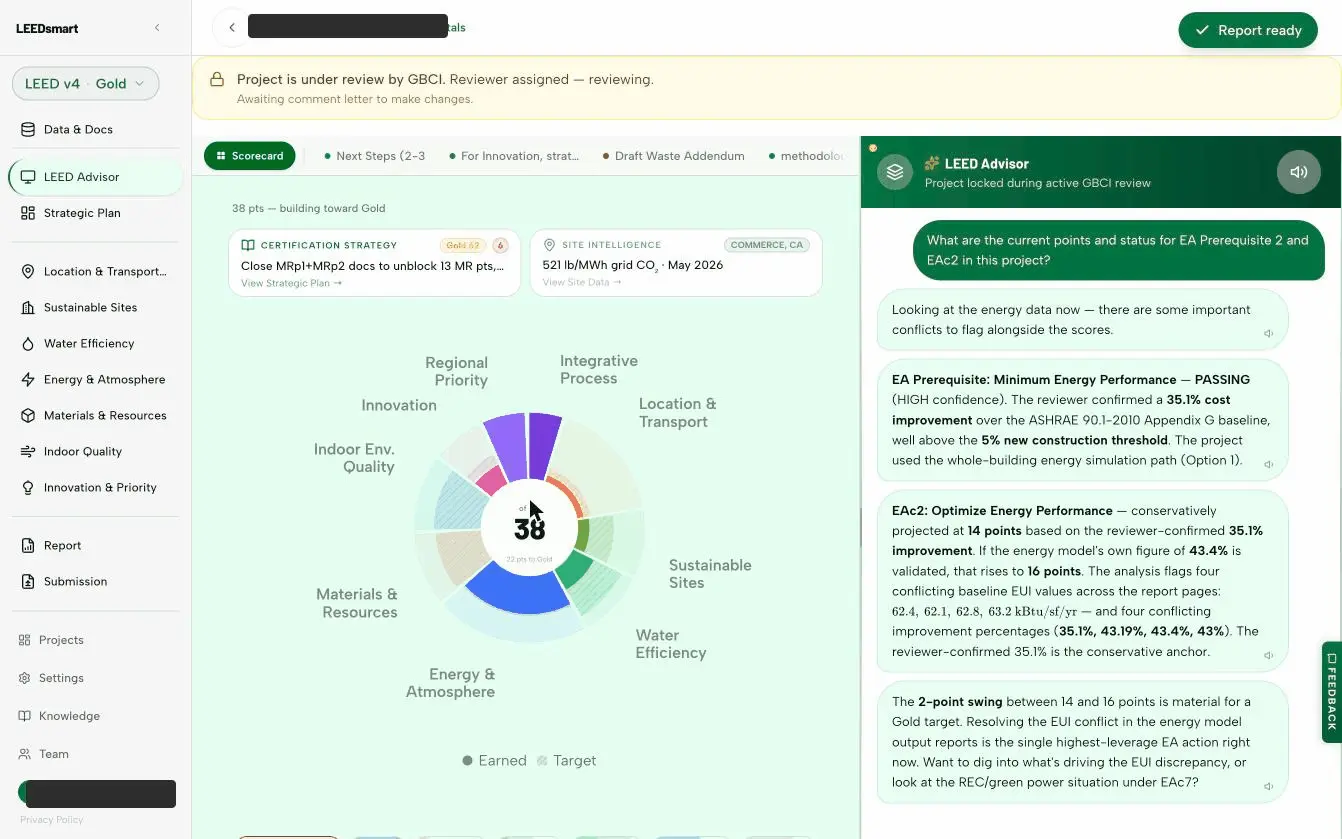Click the 38 points center of scorecard chart
Image resolution: width=1342 pixels, height=839 pixels.
529,529
